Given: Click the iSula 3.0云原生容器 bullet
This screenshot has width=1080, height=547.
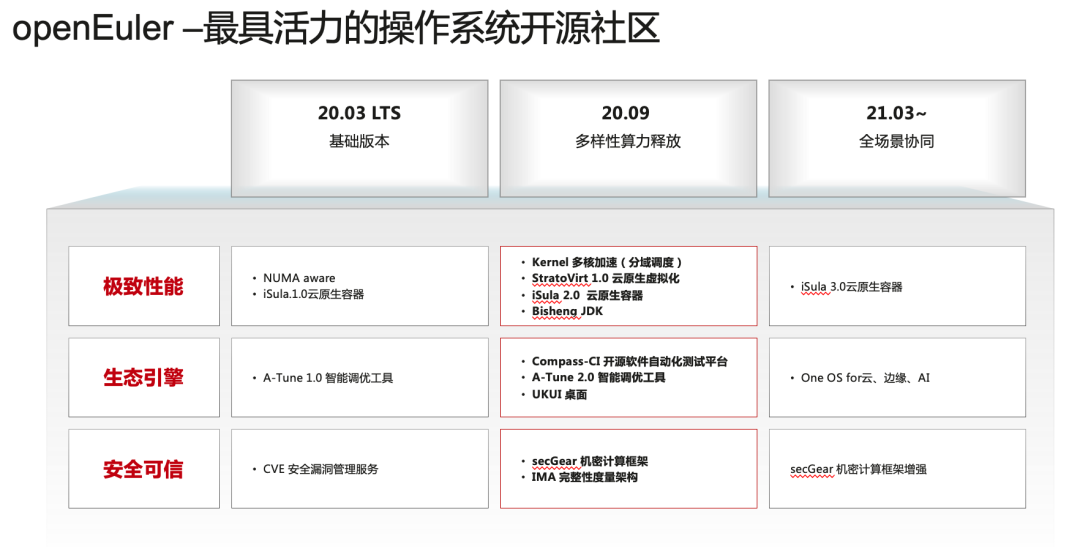Looking at the screenshot, I should point(851,287).
